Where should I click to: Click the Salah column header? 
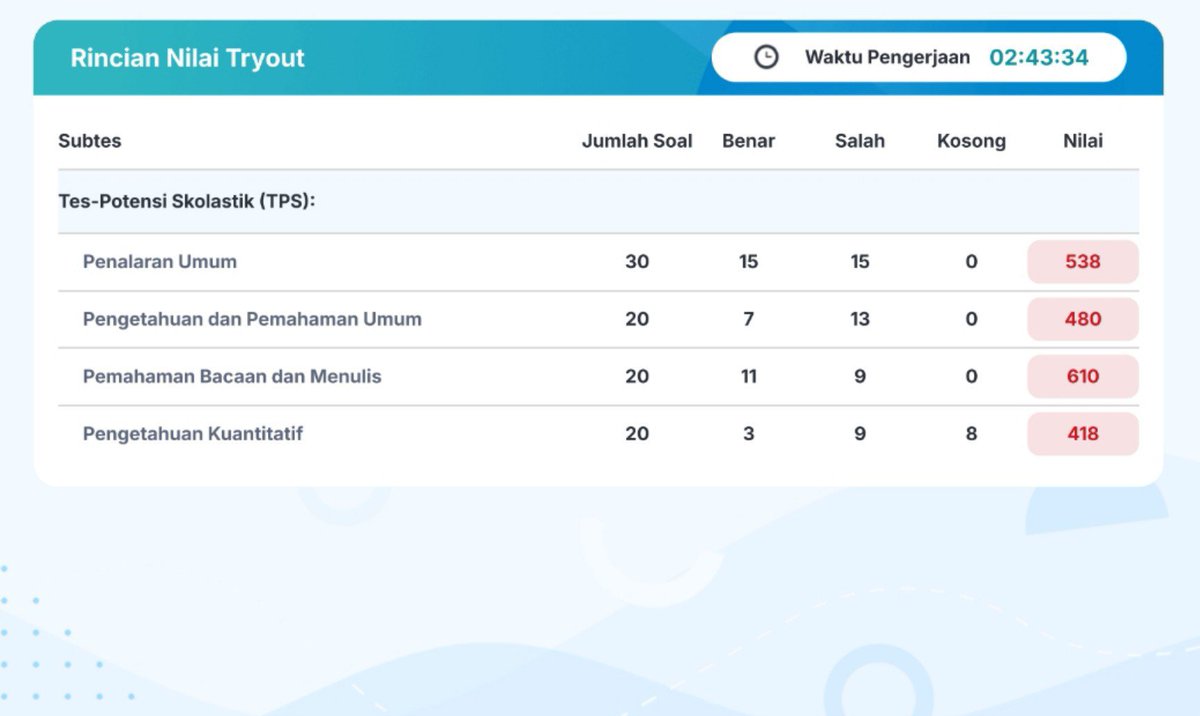(860, 141)
